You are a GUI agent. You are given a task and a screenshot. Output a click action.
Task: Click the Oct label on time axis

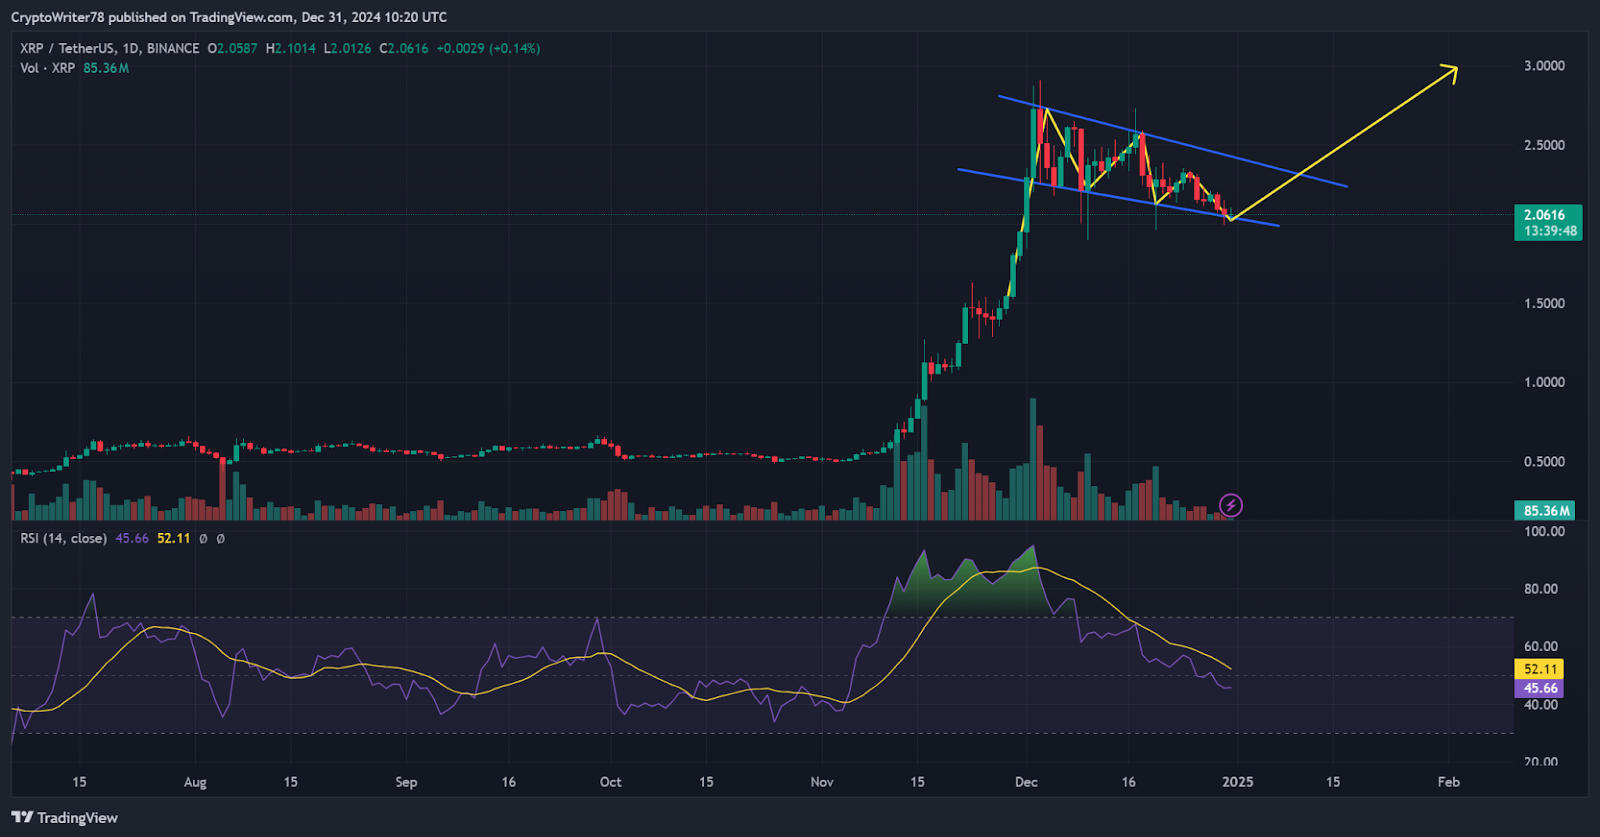click(610, 782)
